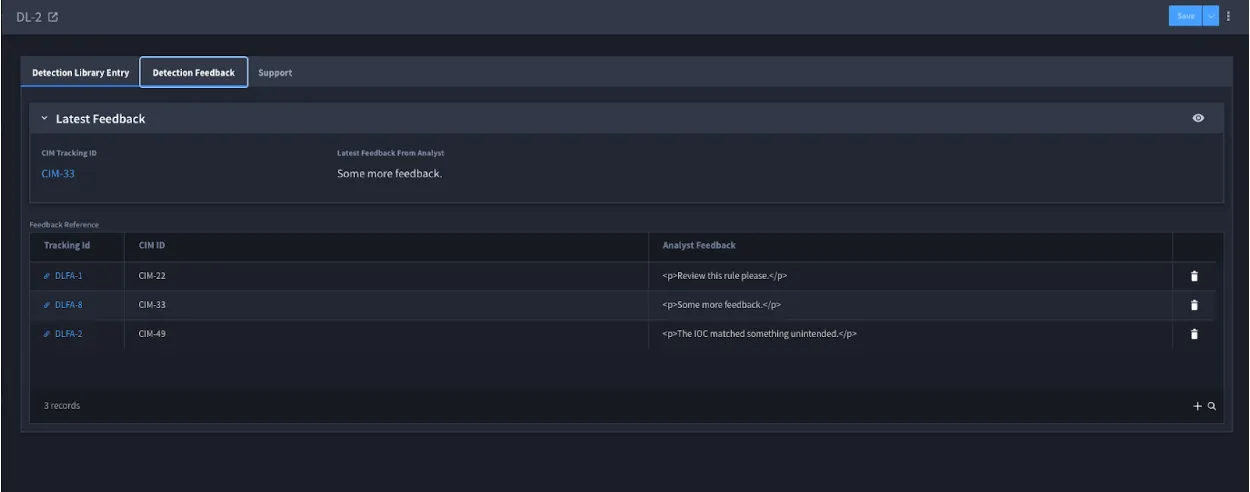Add a new feedback record with plus icon
Screen dimensions: 1250x492
[1198, 406]
